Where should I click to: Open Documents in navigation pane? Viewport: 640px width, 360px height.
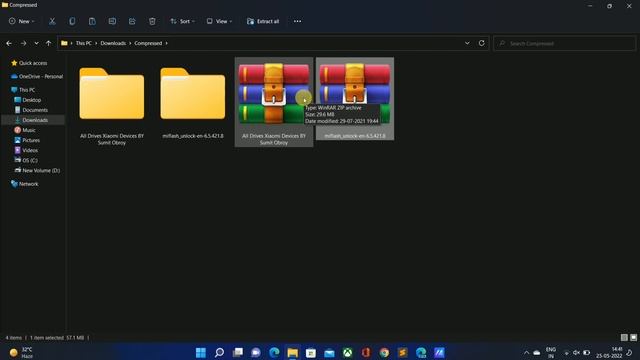pos(31,110)
